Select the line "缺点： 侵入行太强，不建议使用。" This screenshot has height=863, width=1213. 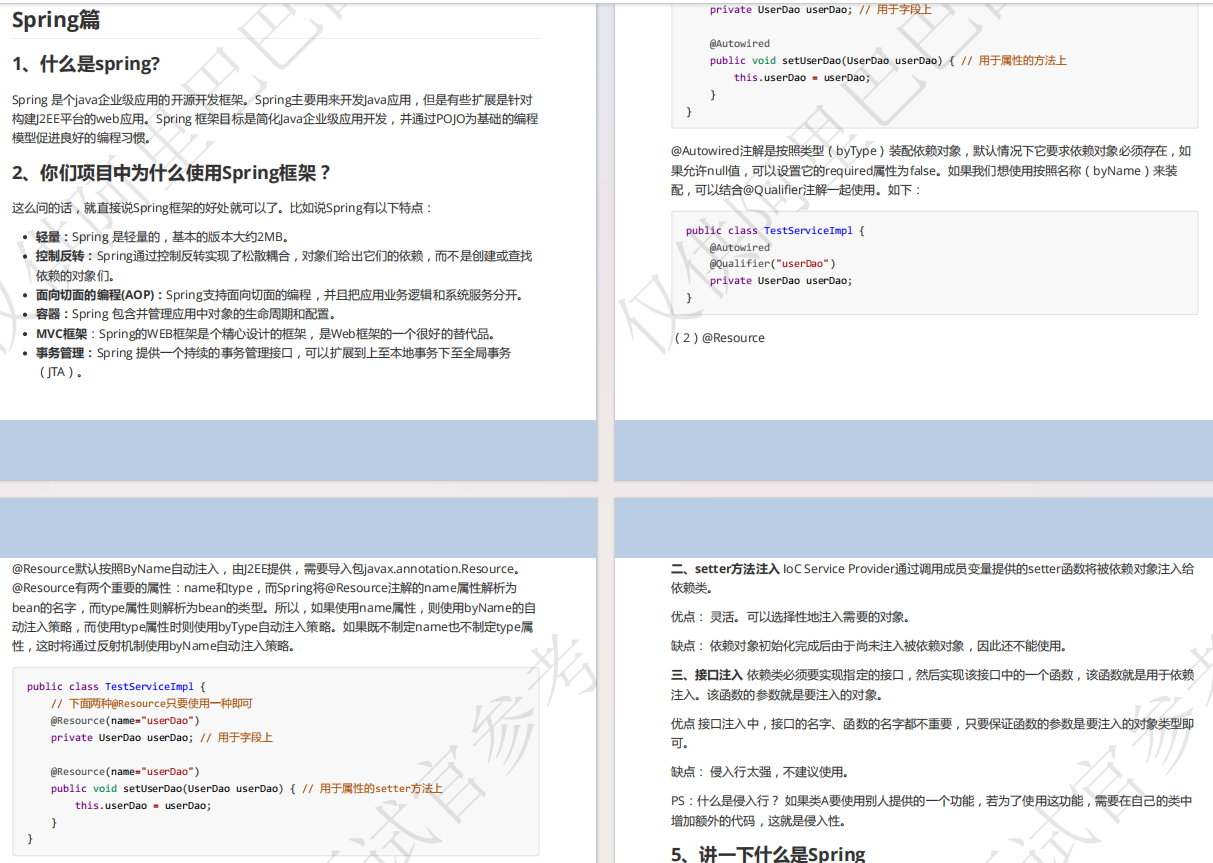[x=760, y=772]
